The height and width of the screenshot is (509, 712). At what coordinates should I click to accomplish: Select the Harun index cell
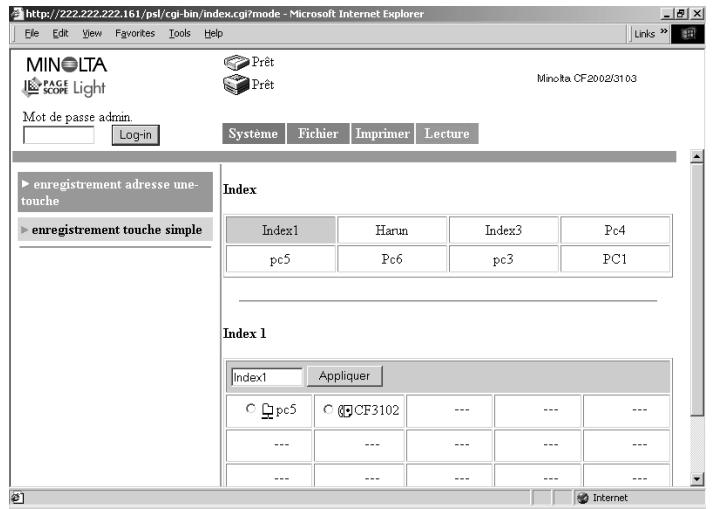pyautogui.click(x=392, y=230)
